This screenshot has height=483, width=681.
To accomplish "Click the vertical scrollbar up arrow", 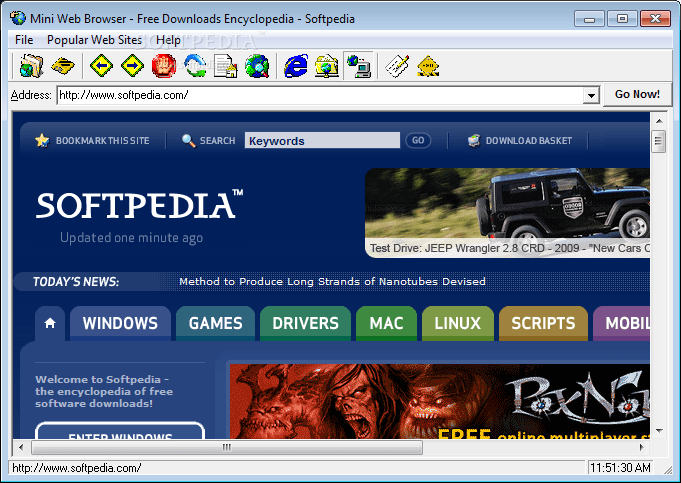I will tap(659, 121).
